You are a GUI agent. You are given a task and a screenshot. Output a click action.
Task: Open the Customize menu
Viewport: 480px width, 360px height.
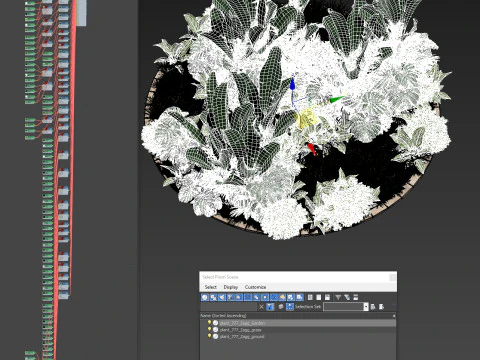(x=255, y=287)
